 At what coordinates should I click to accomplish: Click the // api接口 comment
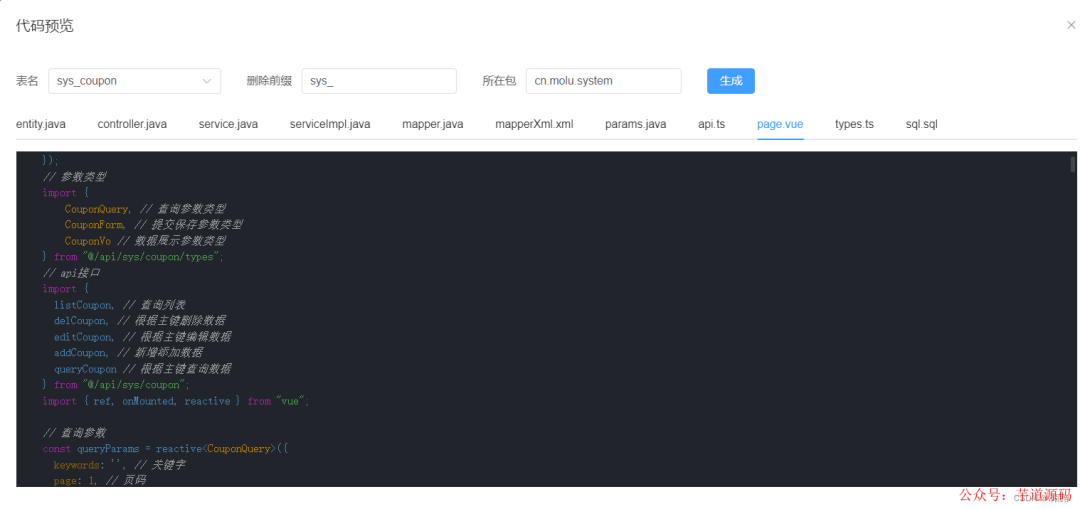point(72,273)
